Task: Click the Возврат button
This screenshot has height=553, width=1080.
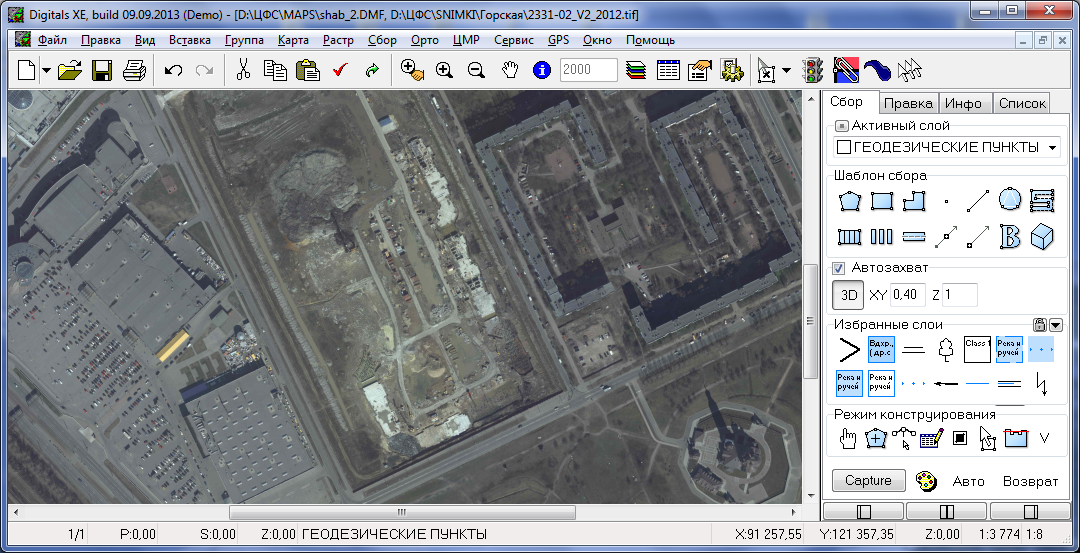Action: 1030,481
